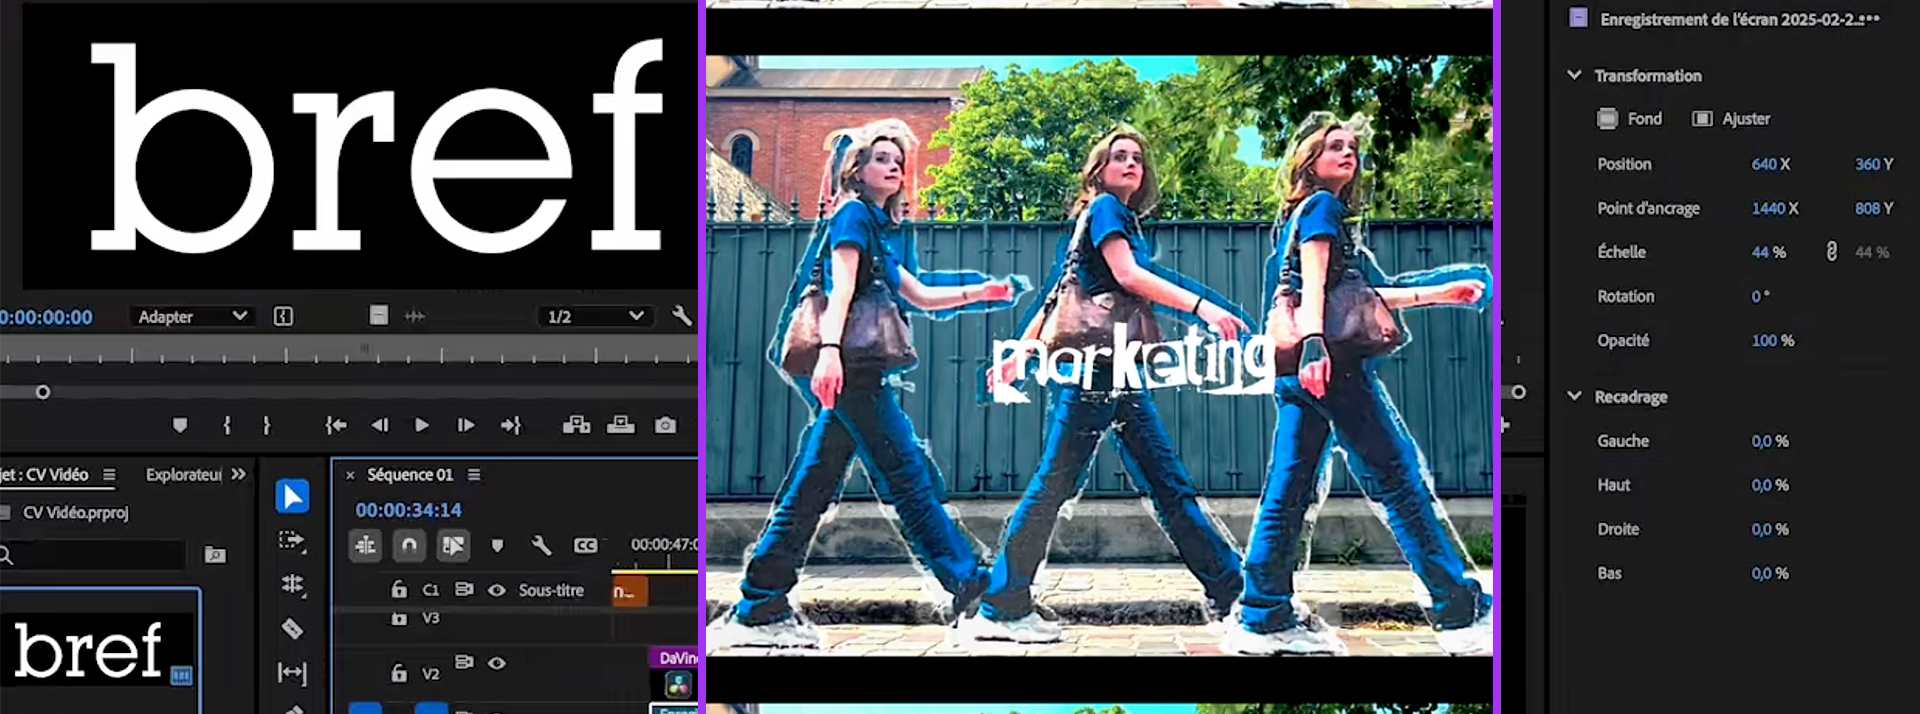Viewport: 1920px width, 714px height.
Task: Open timeline display settings wrench
Action: [x=541, y=545]
